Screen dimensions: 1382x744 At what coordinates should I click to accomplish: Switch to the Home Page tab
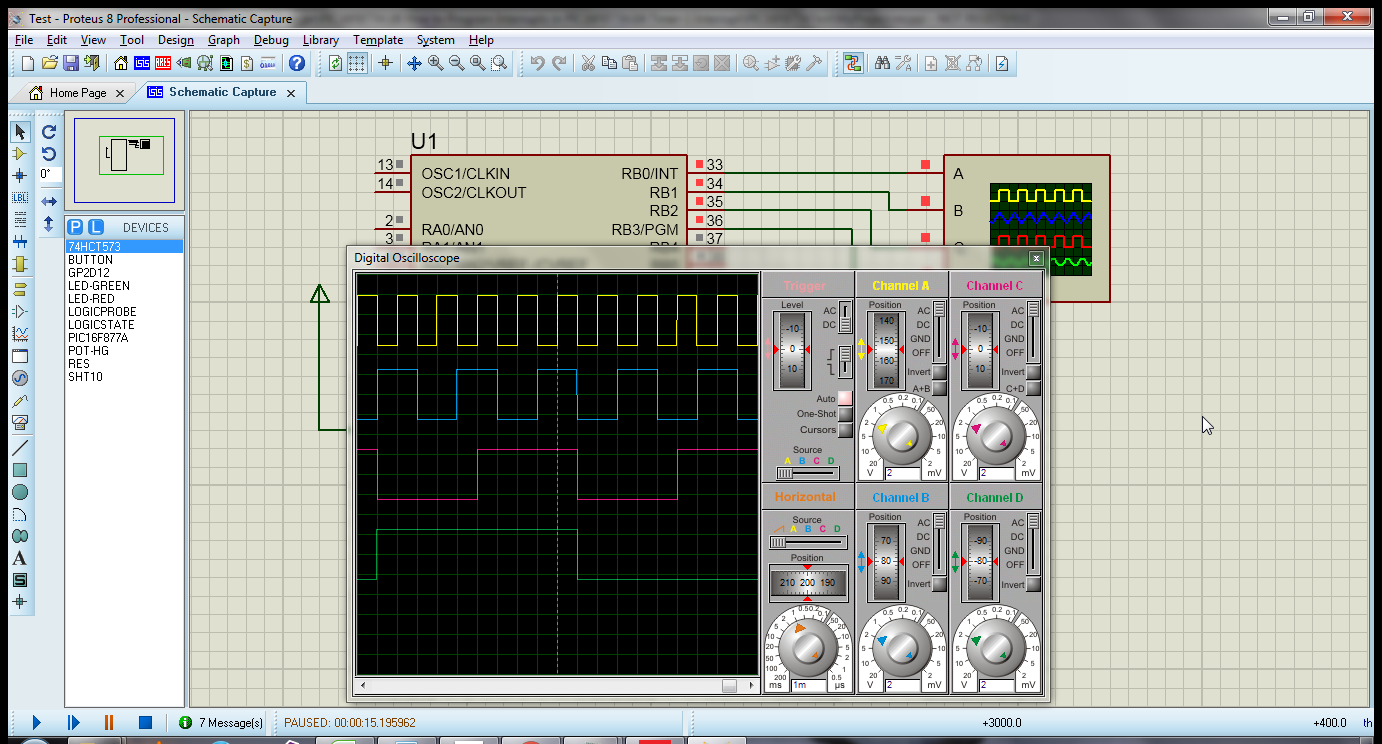coord(75,92)
